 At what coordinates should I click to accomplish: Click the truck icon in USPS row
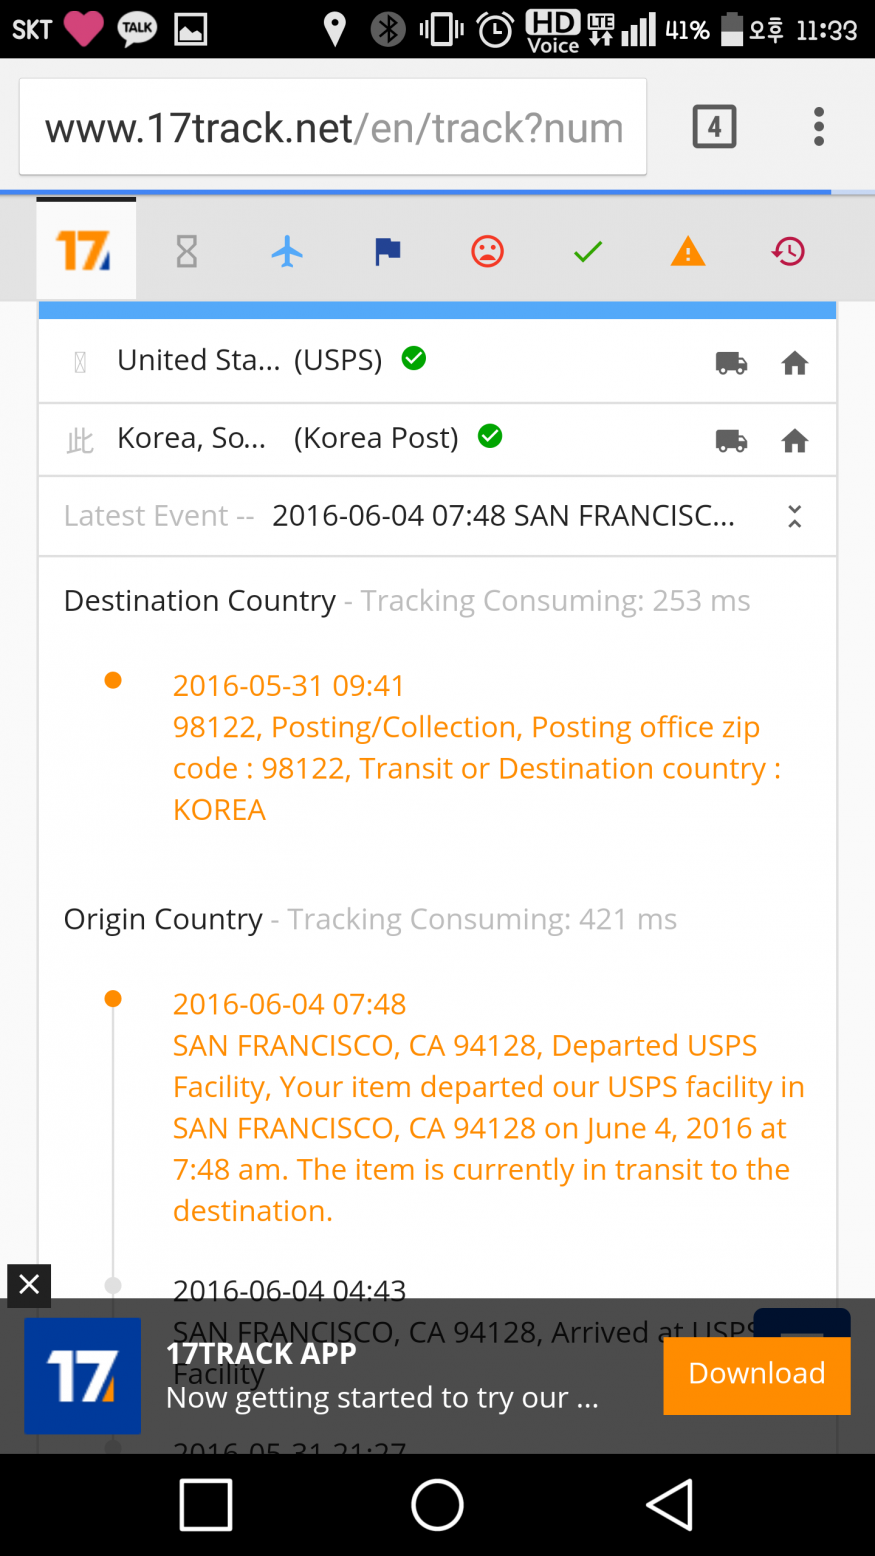point(731,363)
